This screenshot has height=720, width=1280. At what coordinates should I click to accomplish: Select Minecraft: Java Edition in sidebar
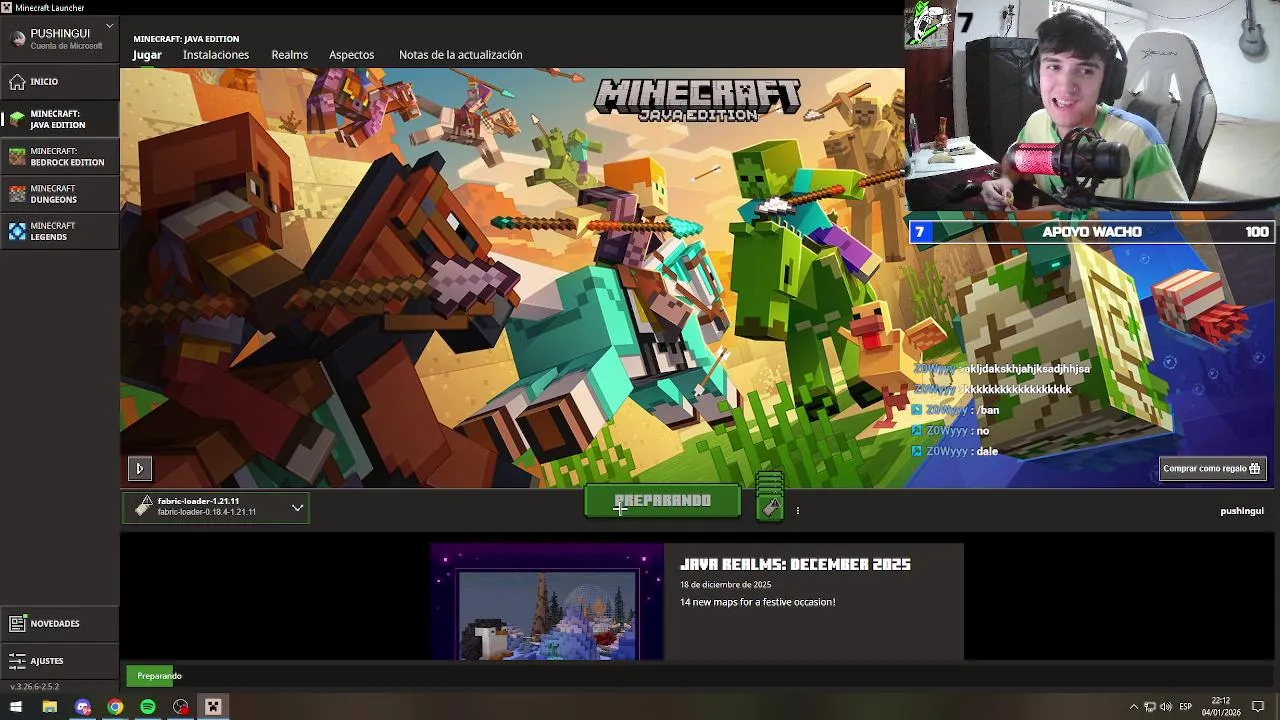[x=59, y=119]
